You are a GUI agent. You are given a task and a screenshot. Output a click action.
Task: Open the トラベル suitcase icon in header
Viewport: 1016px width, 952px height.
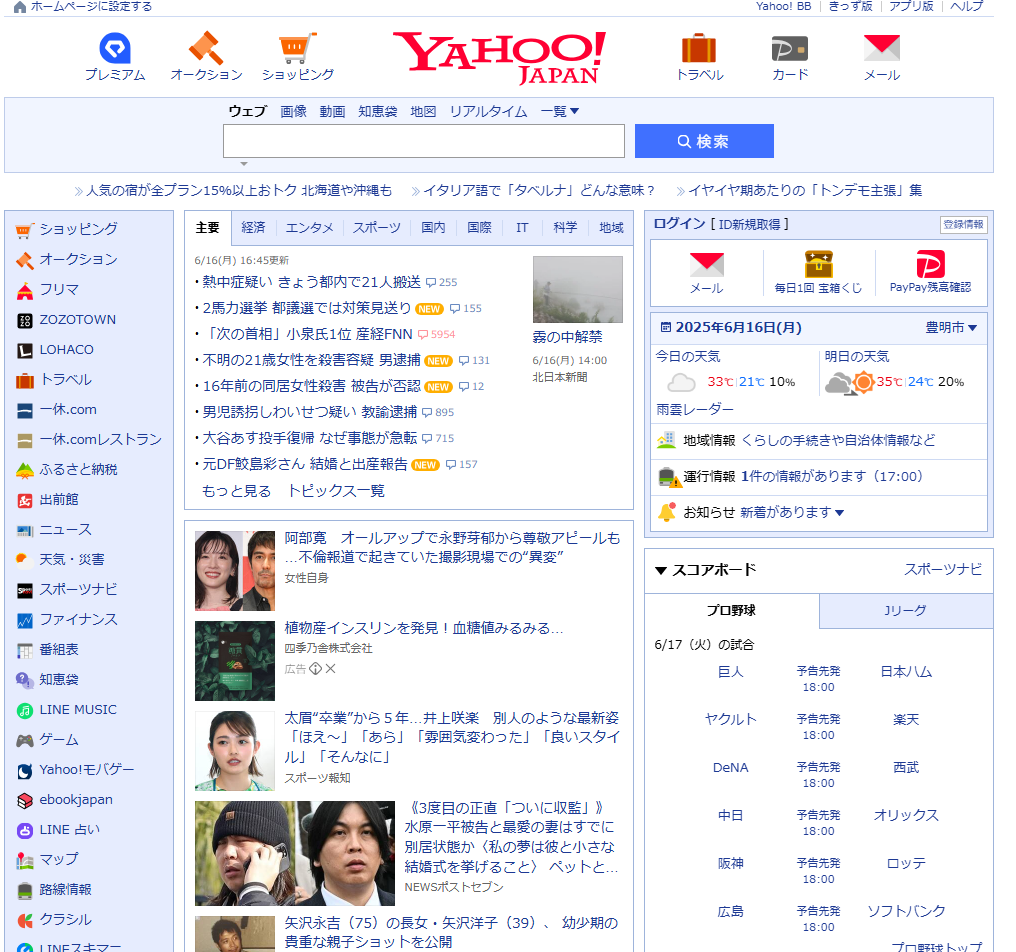point(699,48)
